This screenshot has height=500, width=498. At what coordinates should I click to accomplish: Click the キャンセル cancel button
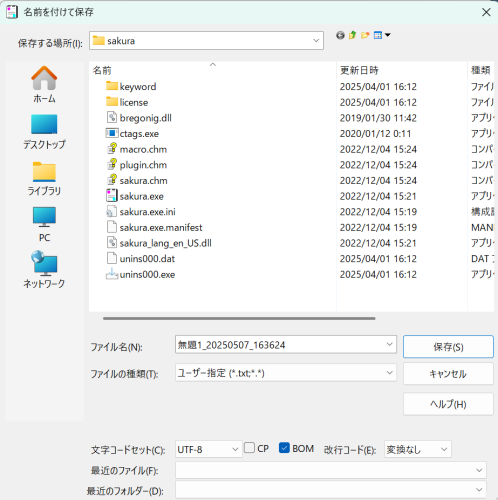(448, 374)
